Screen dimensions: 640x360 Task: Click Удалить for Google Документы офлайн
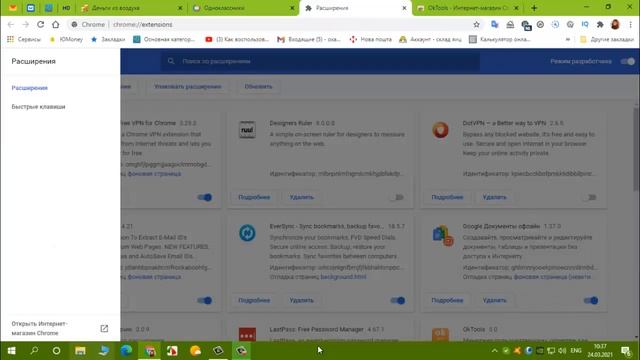pos(495,300)
